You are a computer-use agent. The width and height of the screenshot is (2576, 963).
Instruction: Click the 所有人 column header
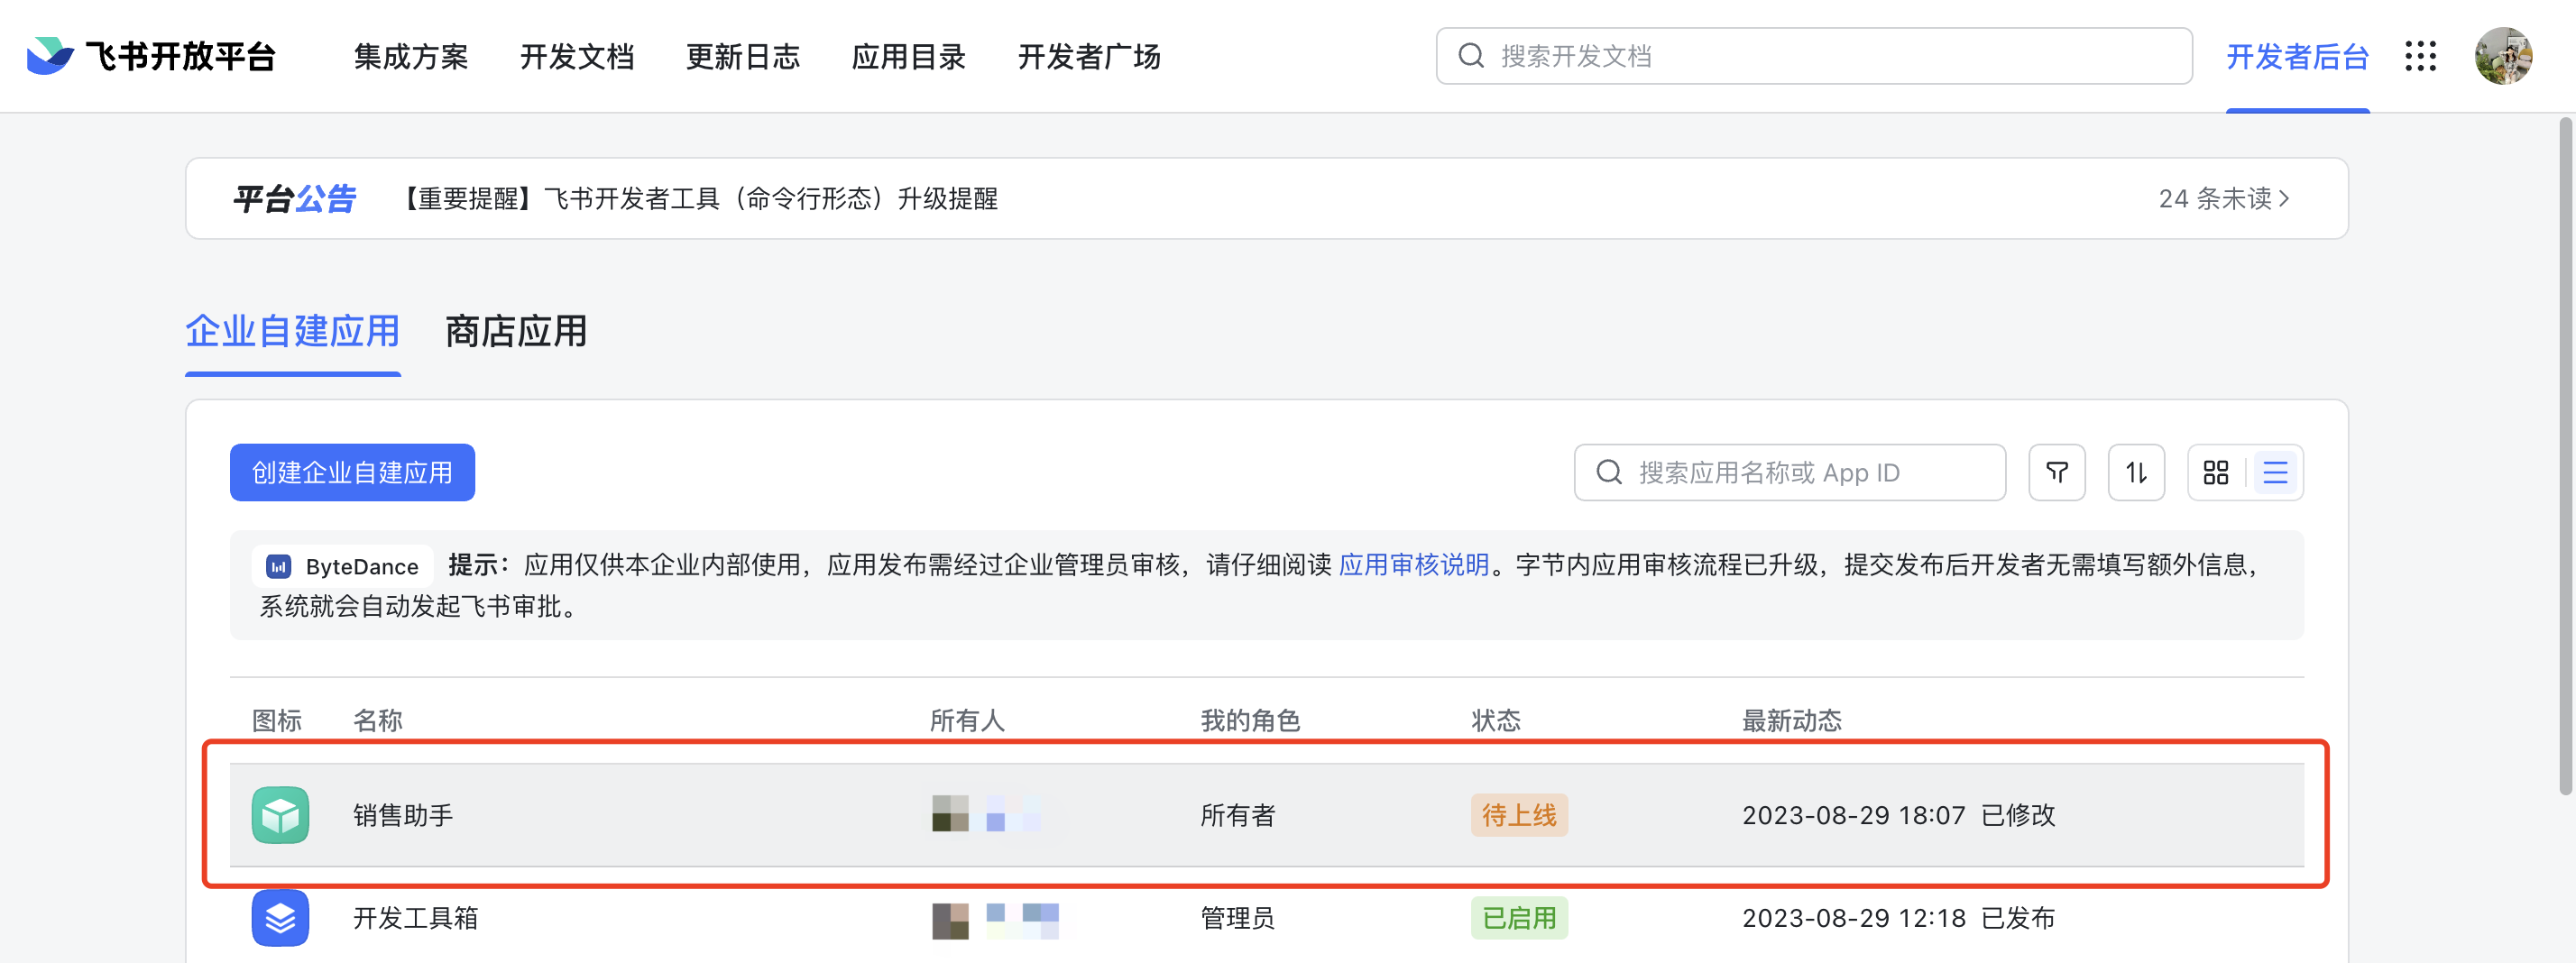967,720
